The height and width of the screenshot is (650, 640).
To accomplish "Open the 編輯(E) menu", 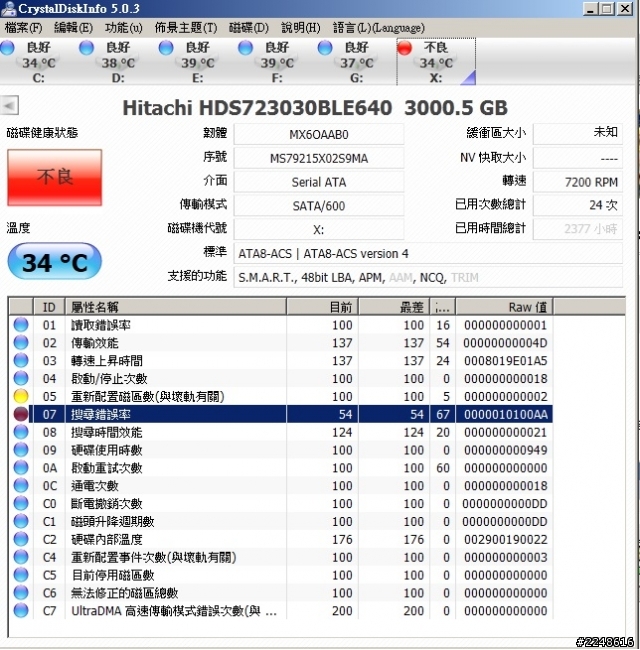I will (73, 28).
